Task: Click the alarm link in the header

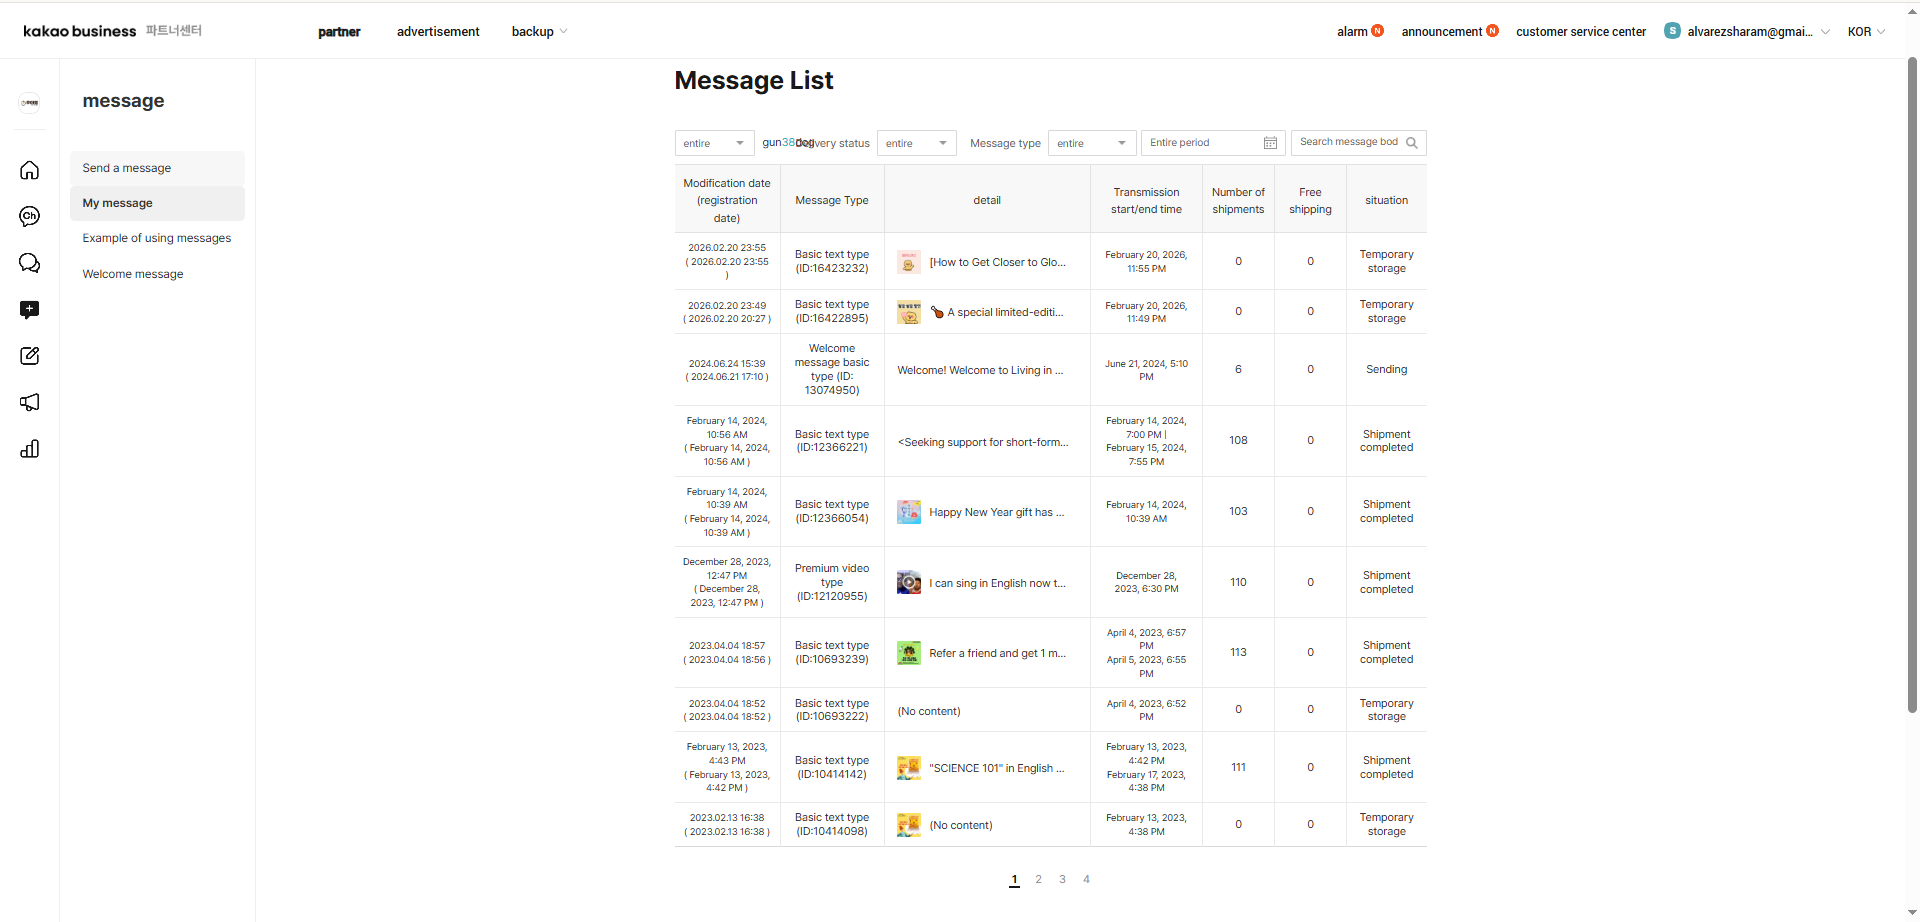Action: 1352,32
